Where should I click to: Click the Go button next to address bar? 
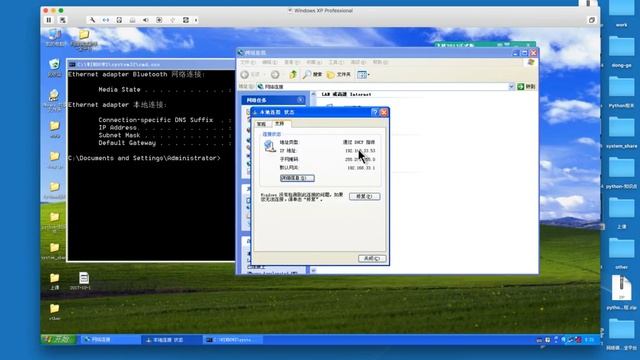526,87
